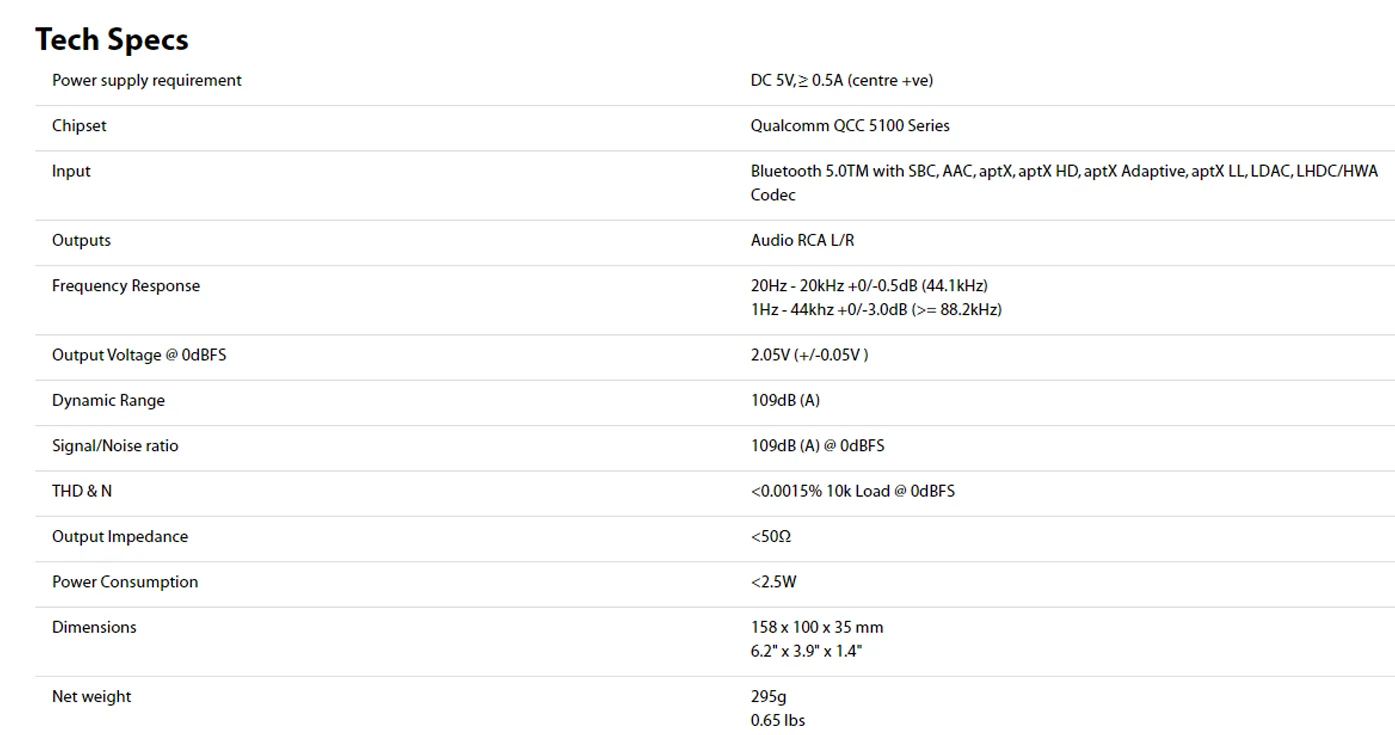The width and height of the screenshot is (1395, 735).
Task: Click the Audio RCA L/R value
Action: click(803, 240)
